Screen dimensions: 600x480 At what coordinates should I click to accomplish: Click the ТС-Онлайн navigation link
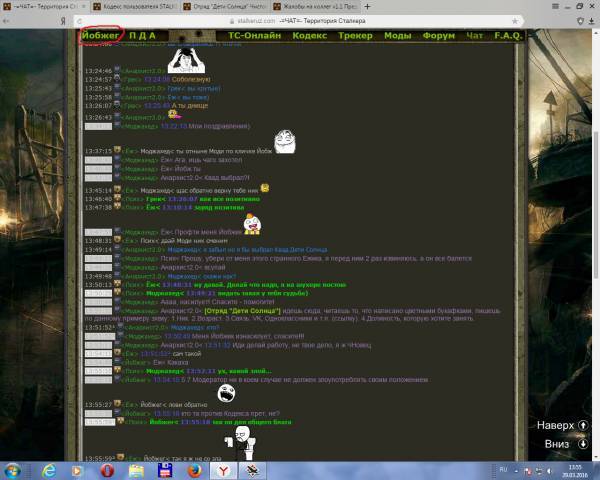[254, 36]
